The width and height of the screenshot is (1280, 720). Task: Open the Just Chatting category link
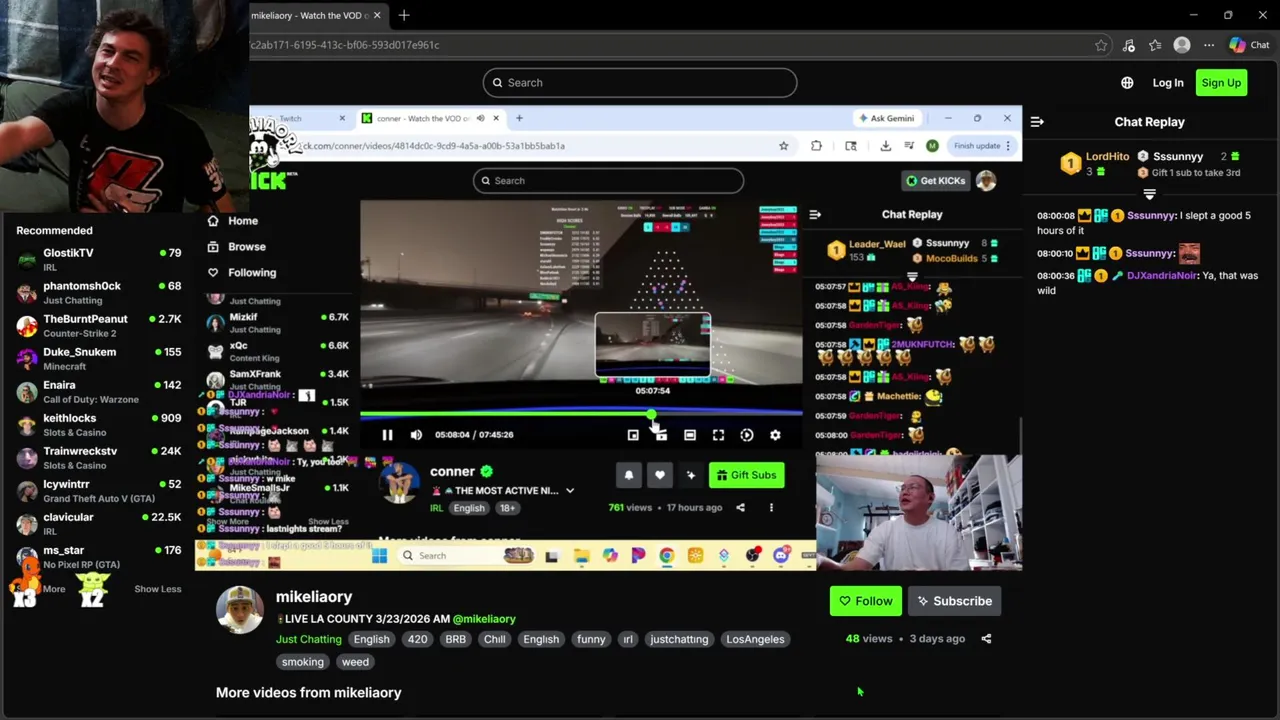[308, 639]
